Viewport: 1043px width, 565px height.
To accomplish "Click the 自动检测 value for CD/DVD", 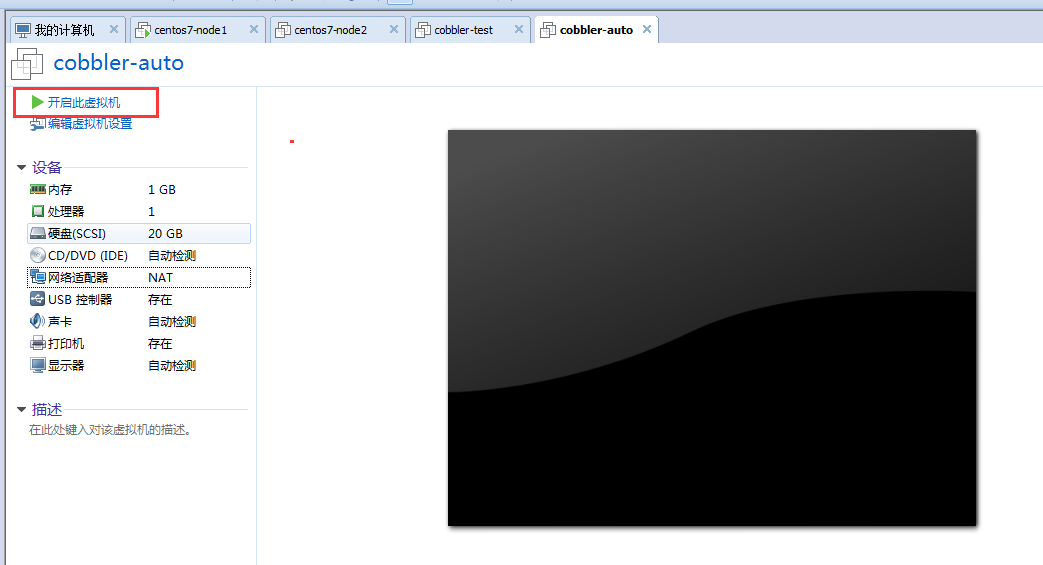I will pyautogui.click(x=172, y=256).
